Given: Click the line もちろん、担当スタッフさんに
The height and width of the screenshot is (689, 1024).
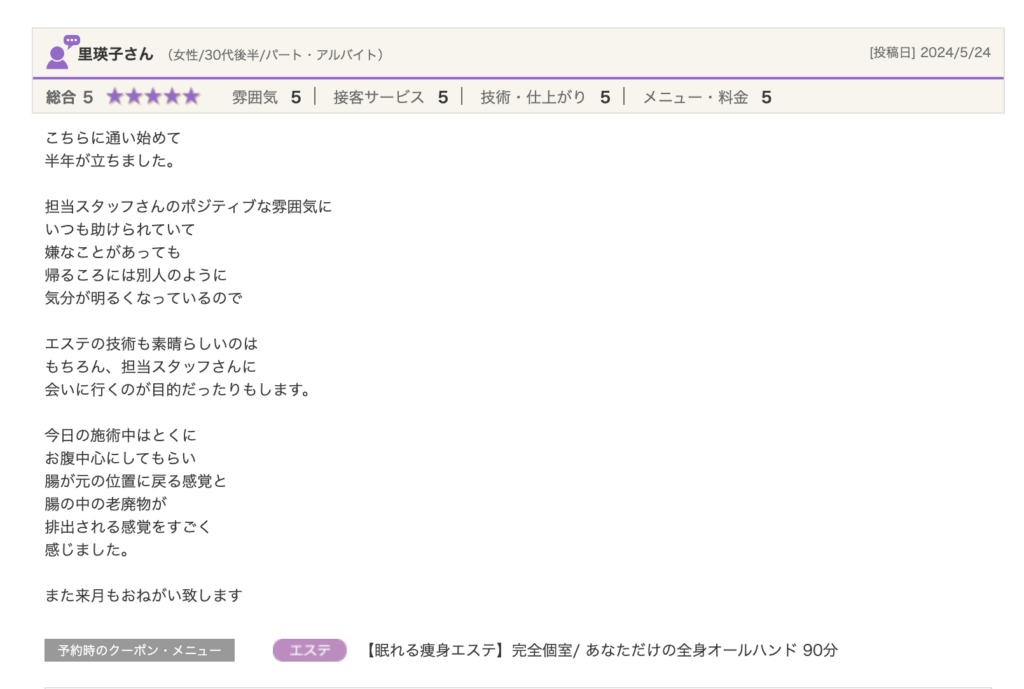Looking at the screenshot, I should (151, 366).
